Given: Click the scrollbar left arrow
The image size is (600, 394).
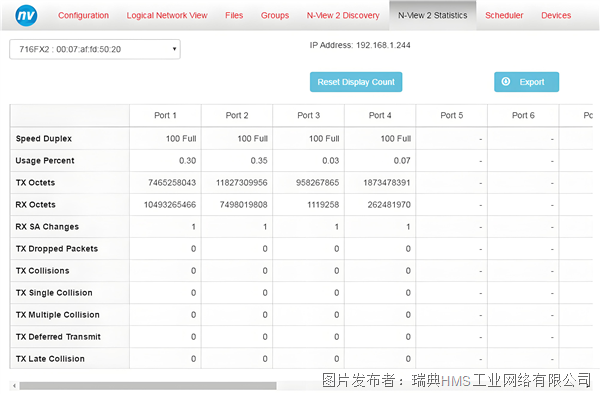Looking at the screenshot, I should pos(14,386).
